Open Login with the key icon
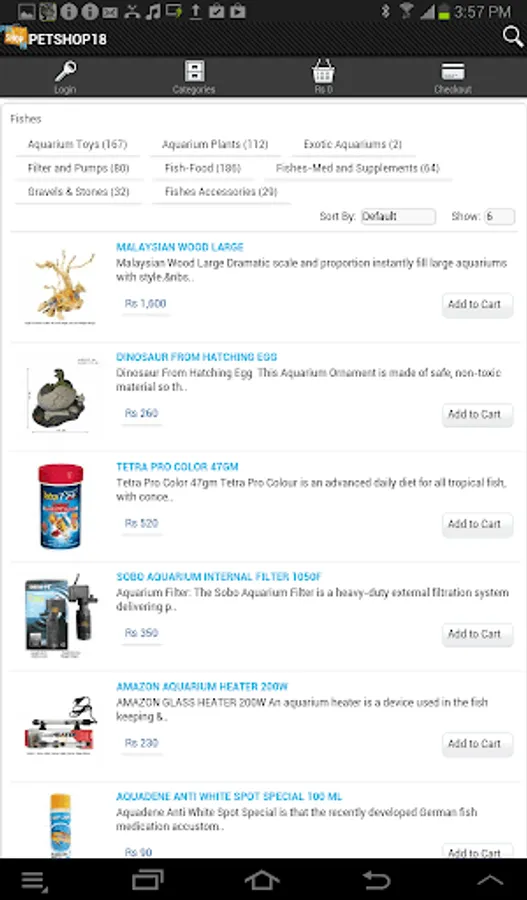Image resolution: width=527 pixels, height=900 pixels. [65, 77]
